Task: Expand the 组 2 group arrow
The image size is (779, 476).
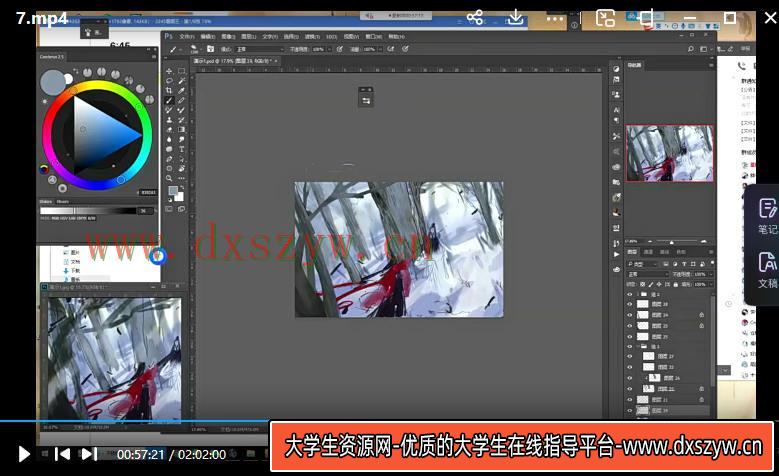Action: 637,294
